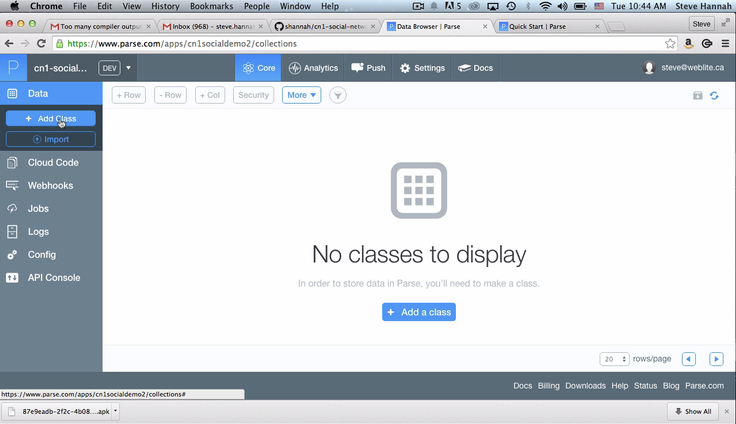Go to next page of rows
Viewport: 736px width, 424px height.
[x=716, y=359]
